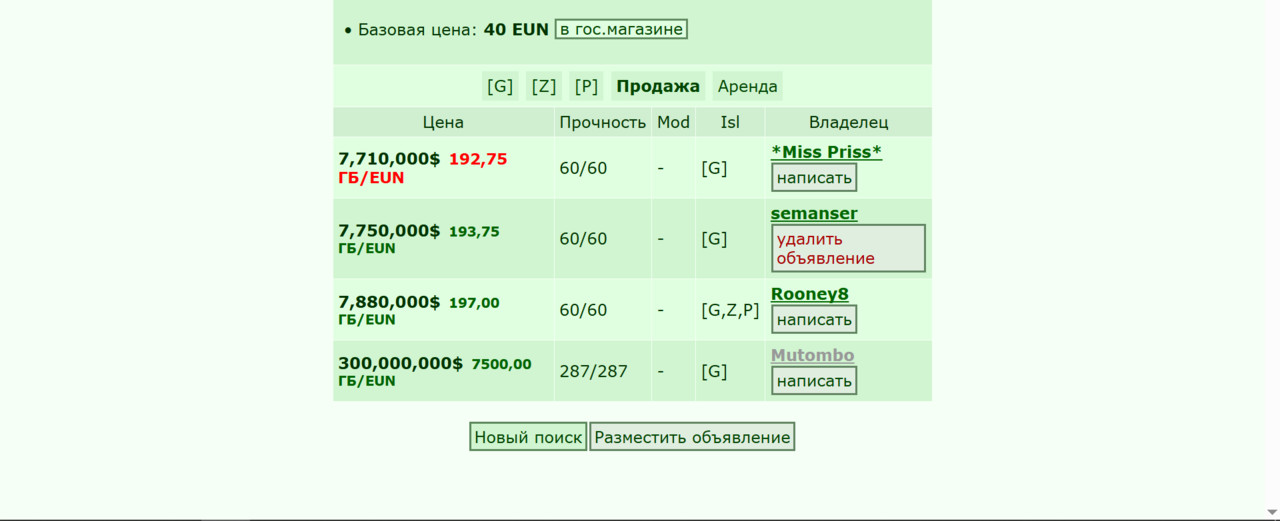Image resolution: width=1280 pixels, height=521 pixels.
Task: Open Rooney8 owner profile
Action: (810, 294)
